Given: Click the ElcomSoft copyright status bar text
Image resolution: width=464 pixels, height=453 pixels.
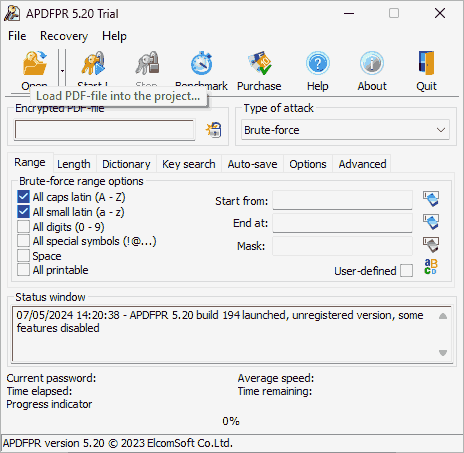Looking at the screenshot, I should [x=118, y=443].
